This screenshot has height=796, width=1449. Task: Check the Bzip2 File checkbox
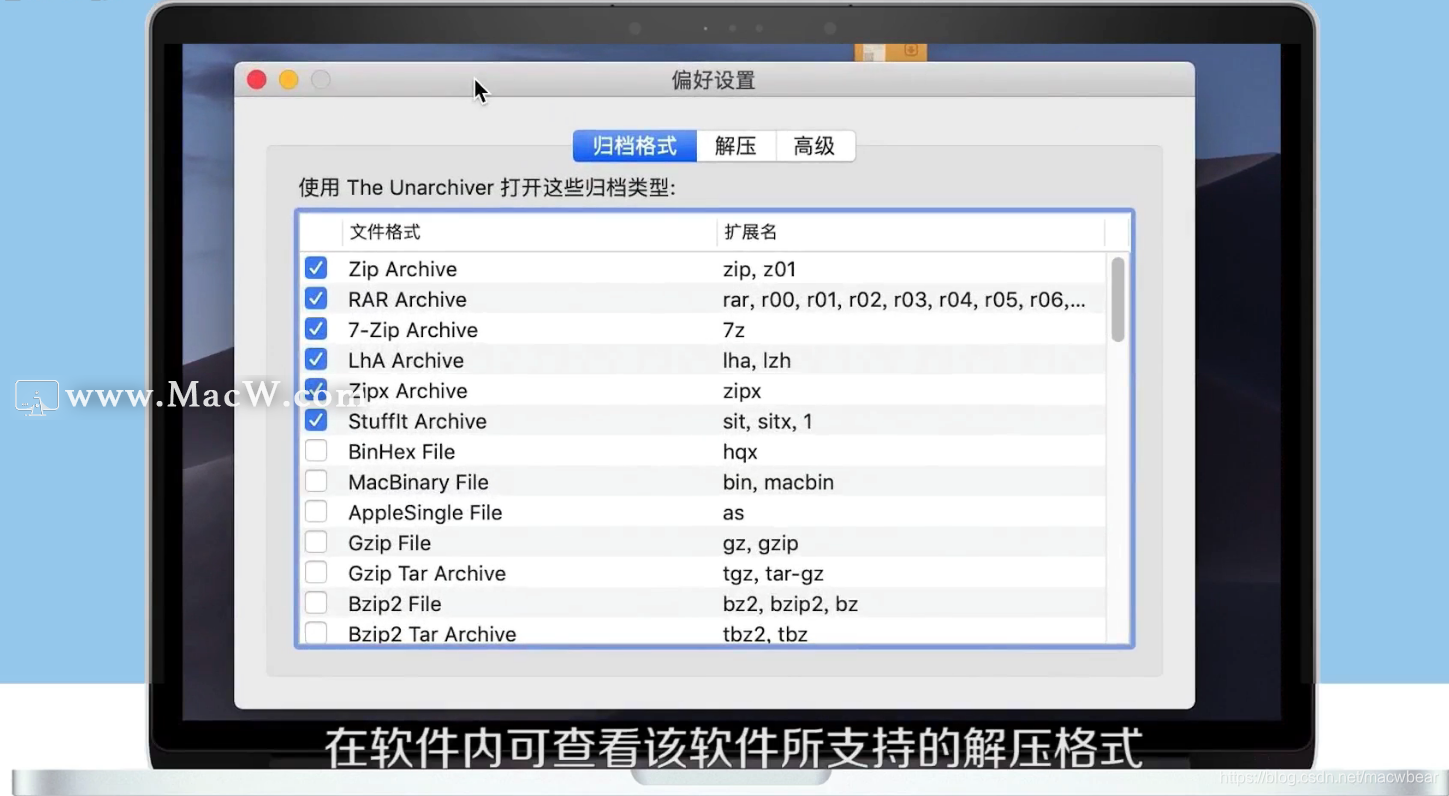316,603
